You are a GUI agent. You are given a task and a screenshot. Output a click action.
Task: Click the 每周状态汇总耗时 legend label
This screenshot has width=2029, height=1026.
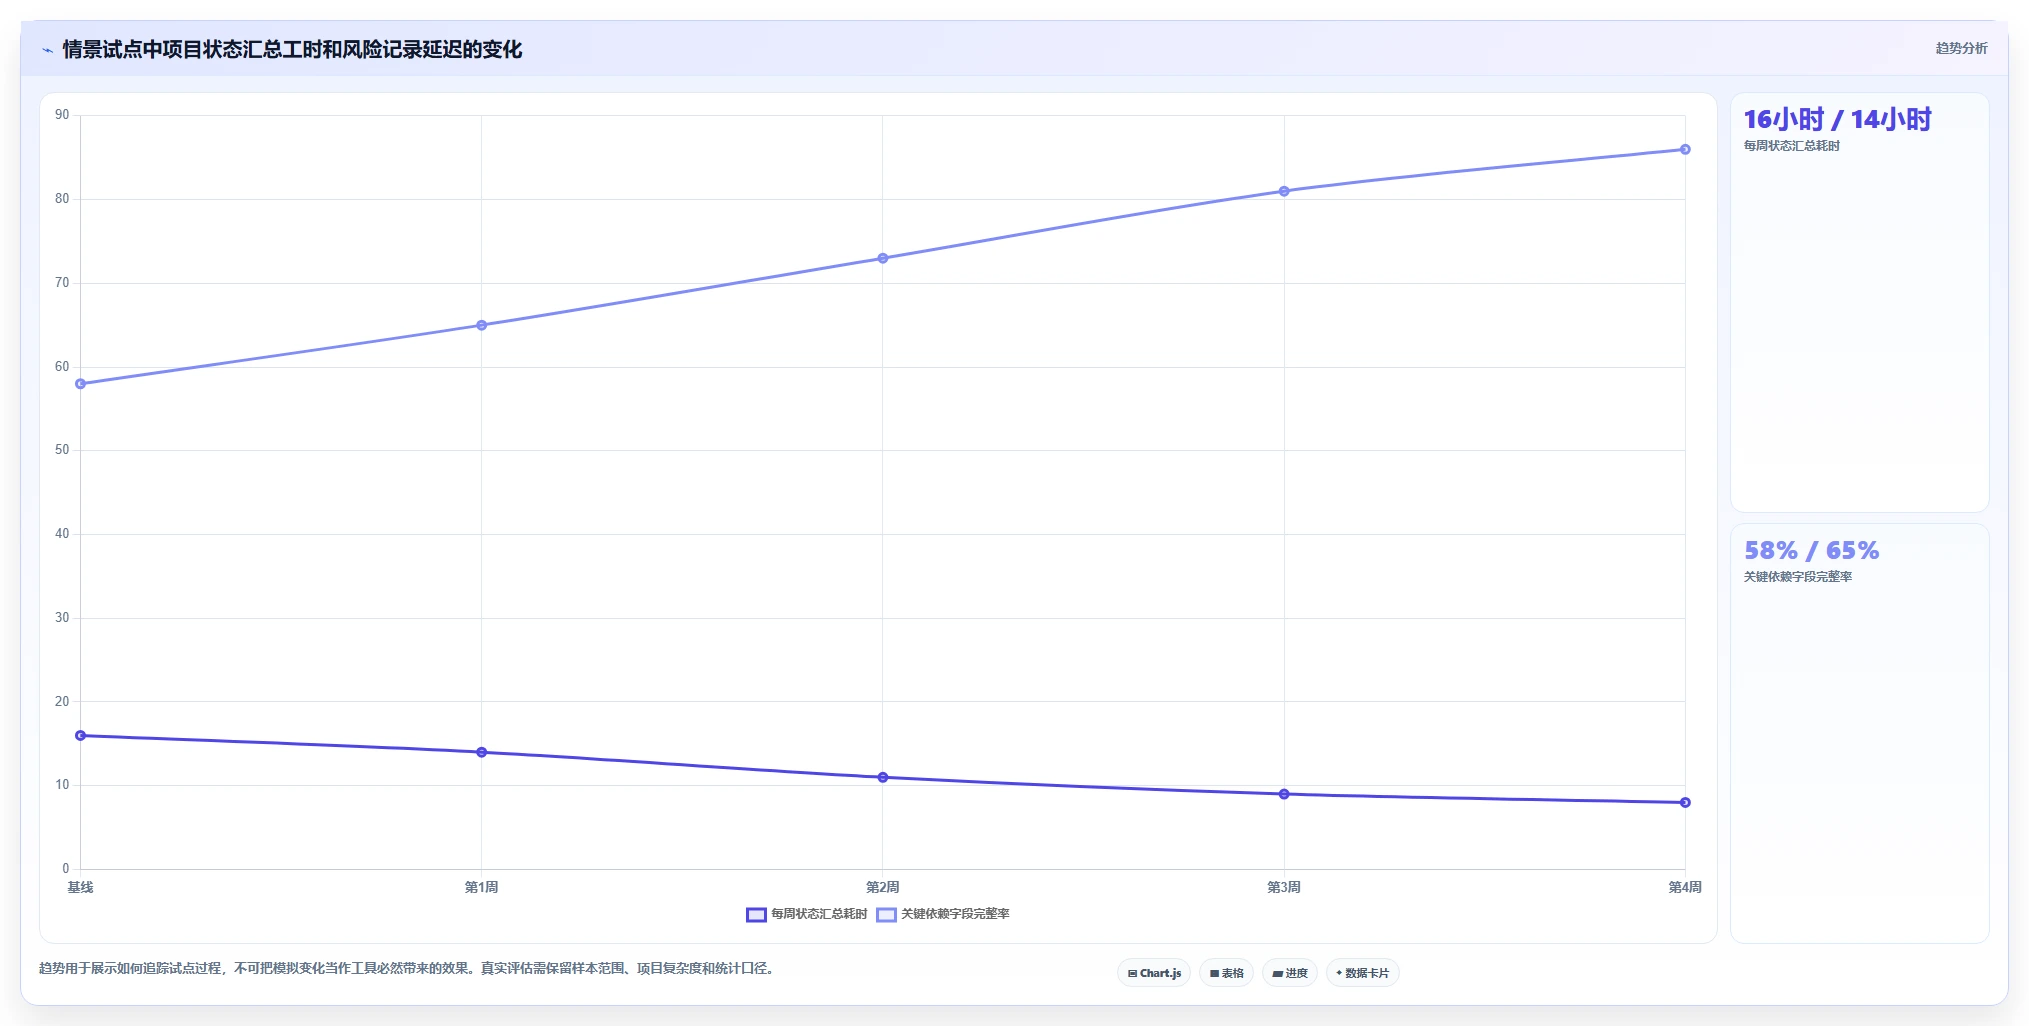coord(819,914)
